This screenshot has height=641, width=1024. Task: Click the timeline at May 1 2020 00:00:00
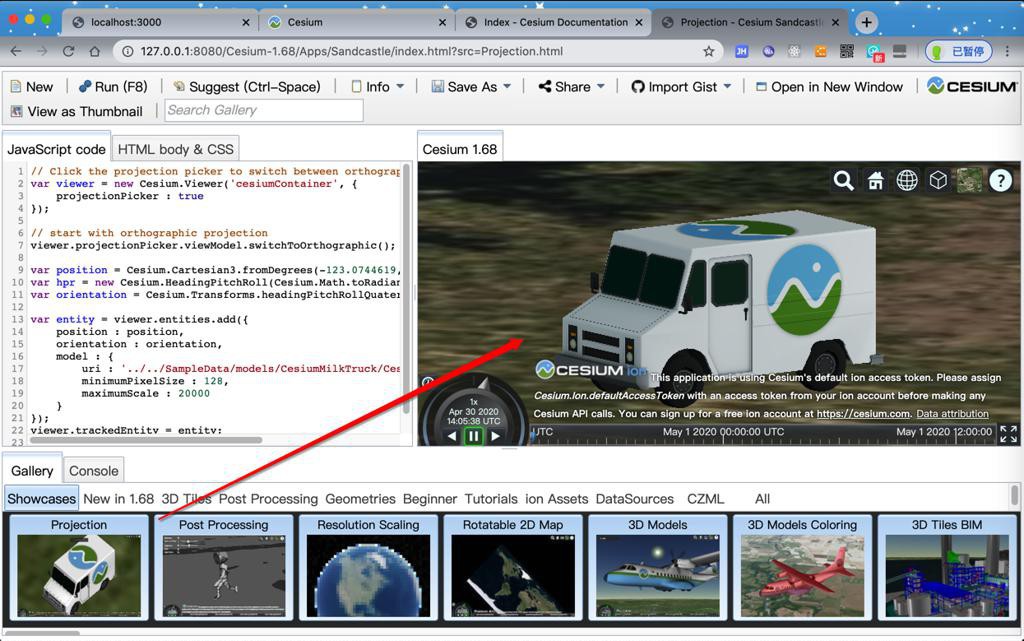724,432
